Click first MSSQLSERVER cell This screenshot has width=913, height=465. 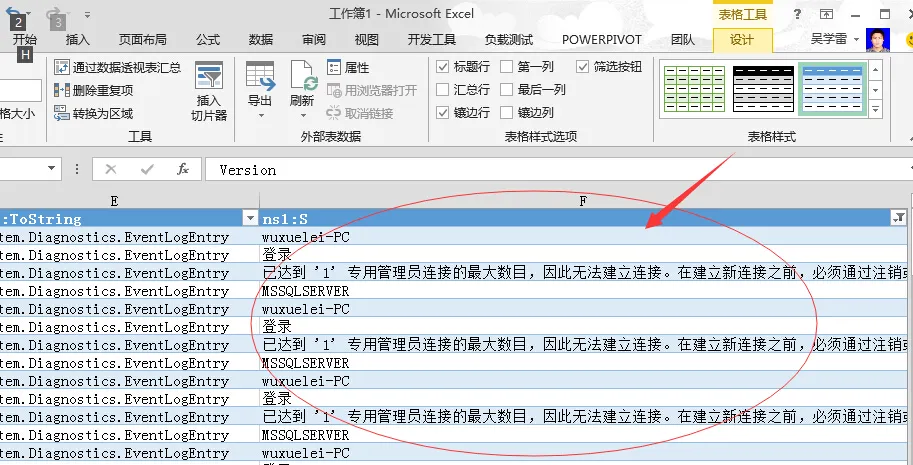pyautogui.click(x=583, y=290)
